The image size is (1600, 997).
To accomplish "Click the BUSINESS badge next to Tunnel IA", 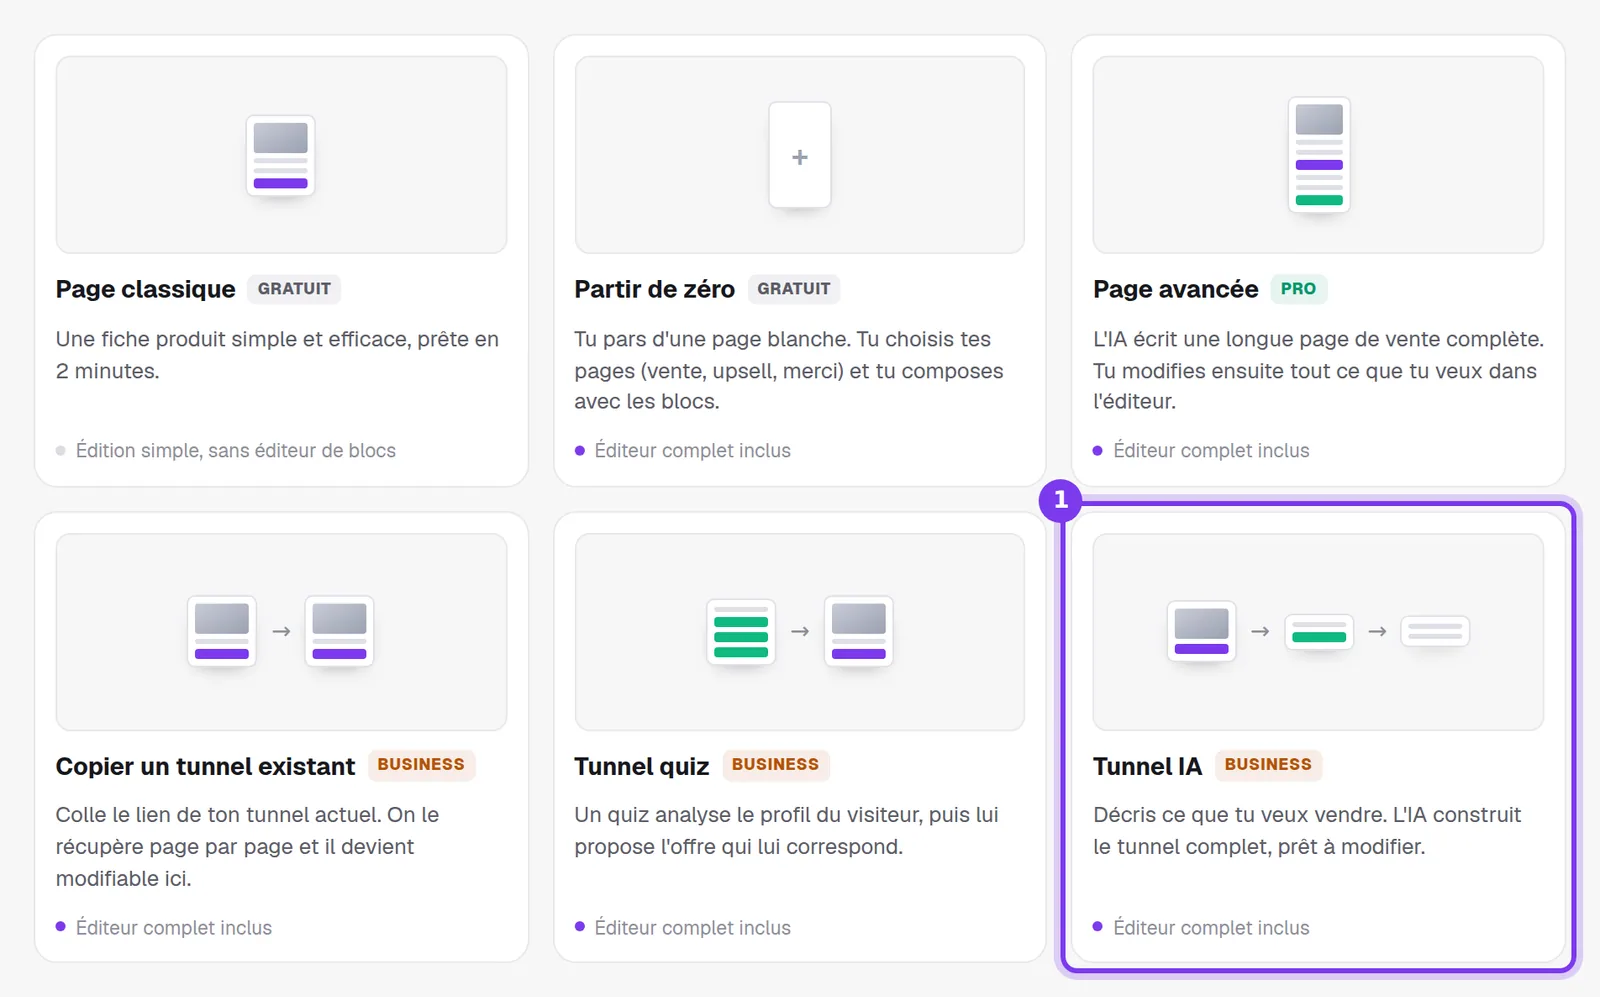I will (x=1268, y=765).
